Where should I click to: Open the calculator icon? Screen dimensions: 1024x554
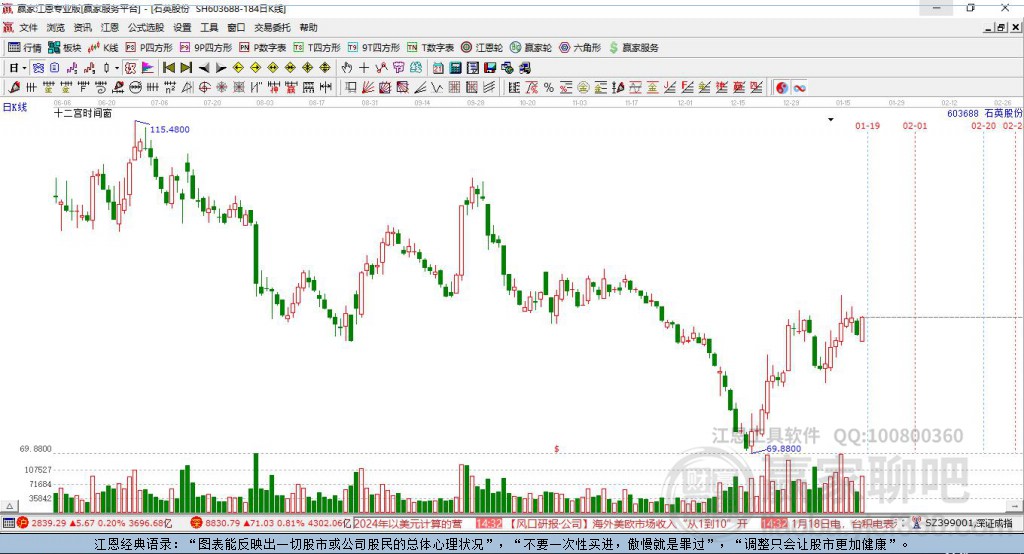pyautogui.click(x=455, y=68)
